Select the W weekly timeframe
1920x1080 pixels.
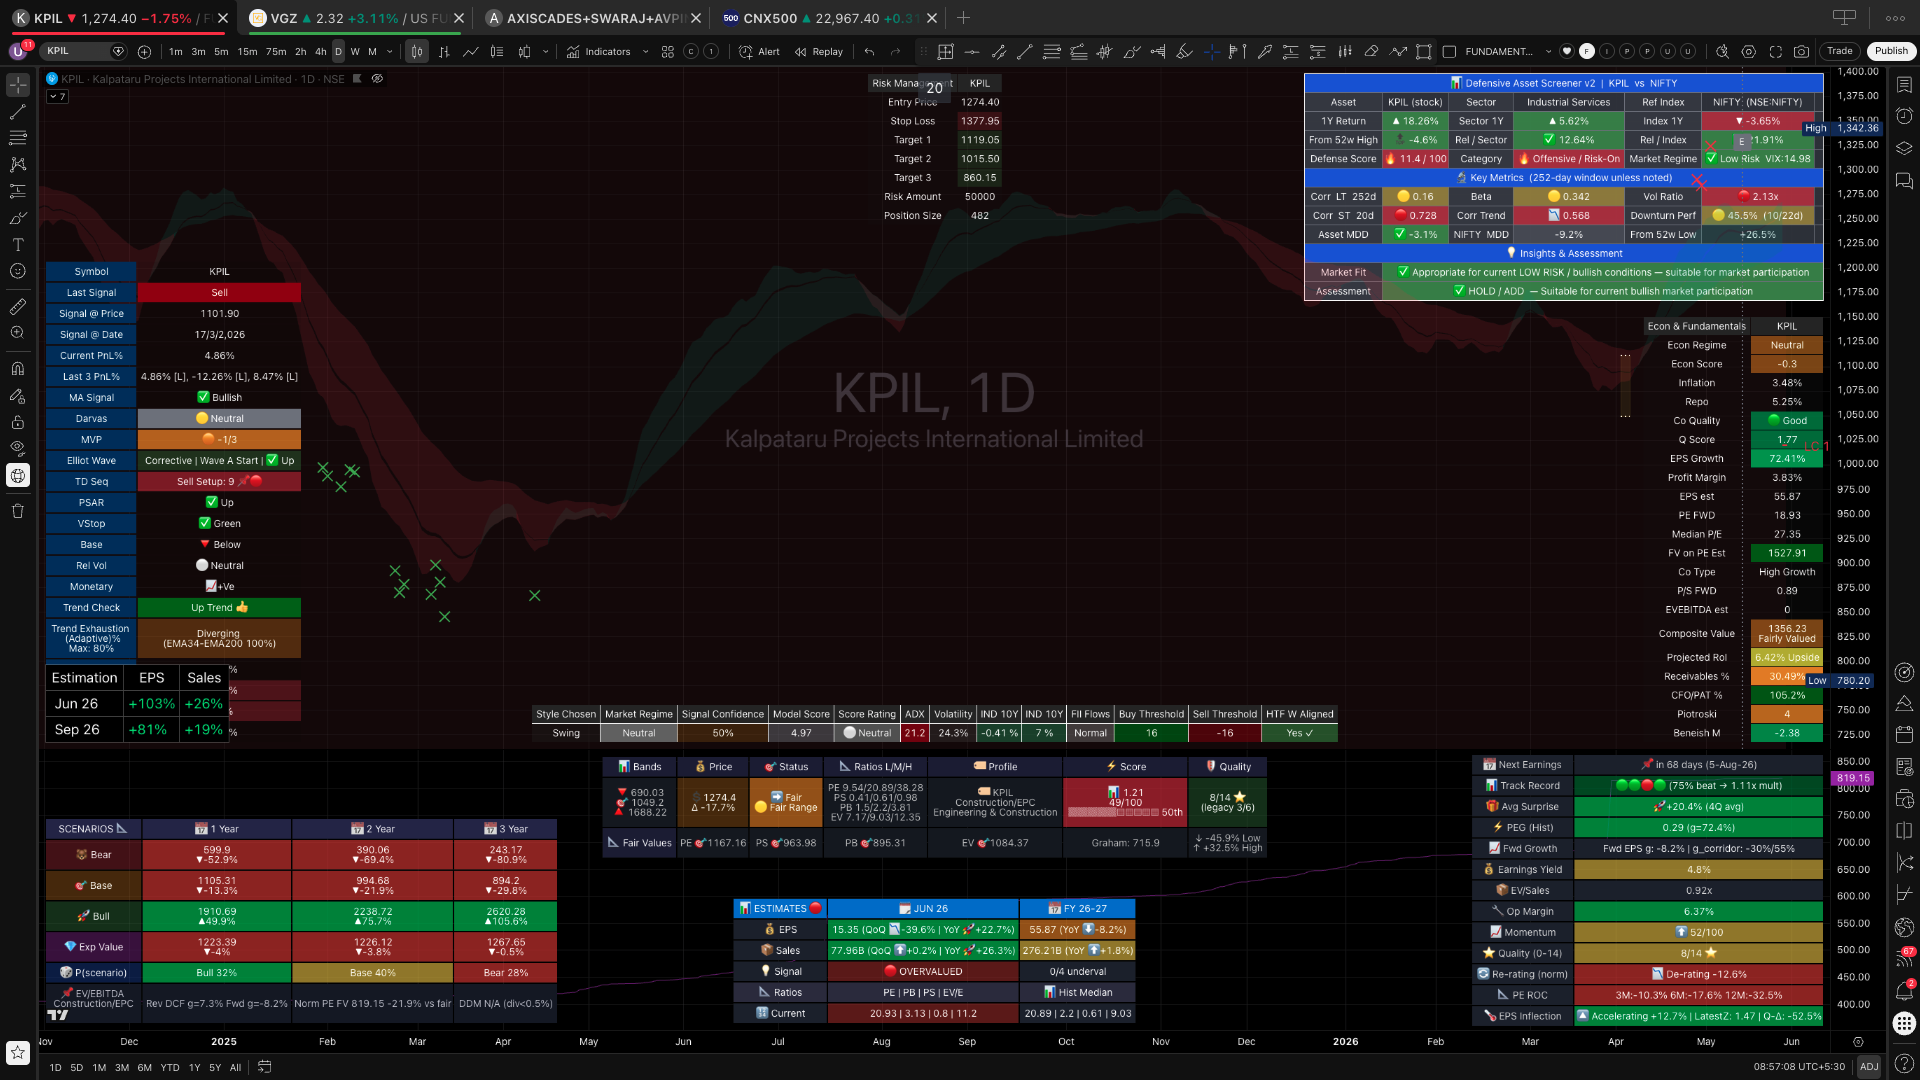pos(355,51)
